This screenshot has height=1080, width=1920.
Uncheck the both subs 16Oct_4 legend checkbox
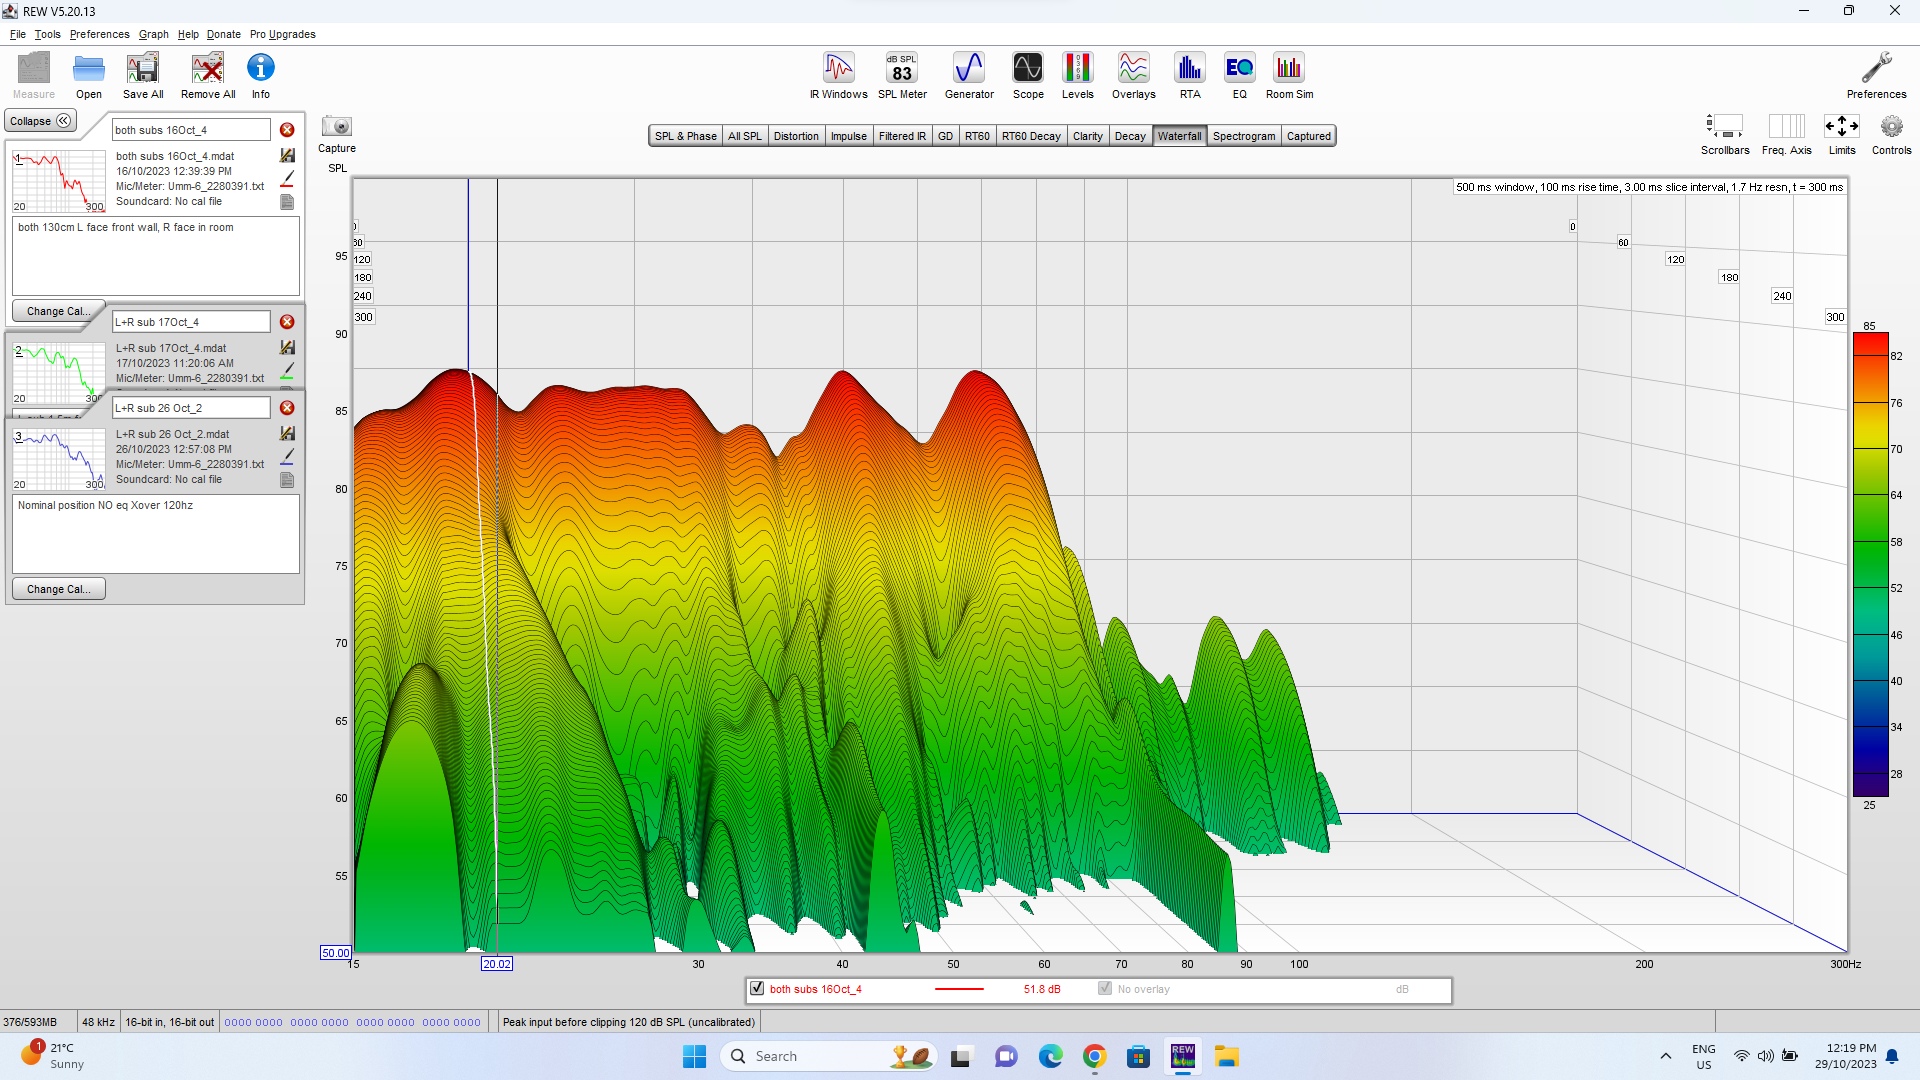click(757, 989)
